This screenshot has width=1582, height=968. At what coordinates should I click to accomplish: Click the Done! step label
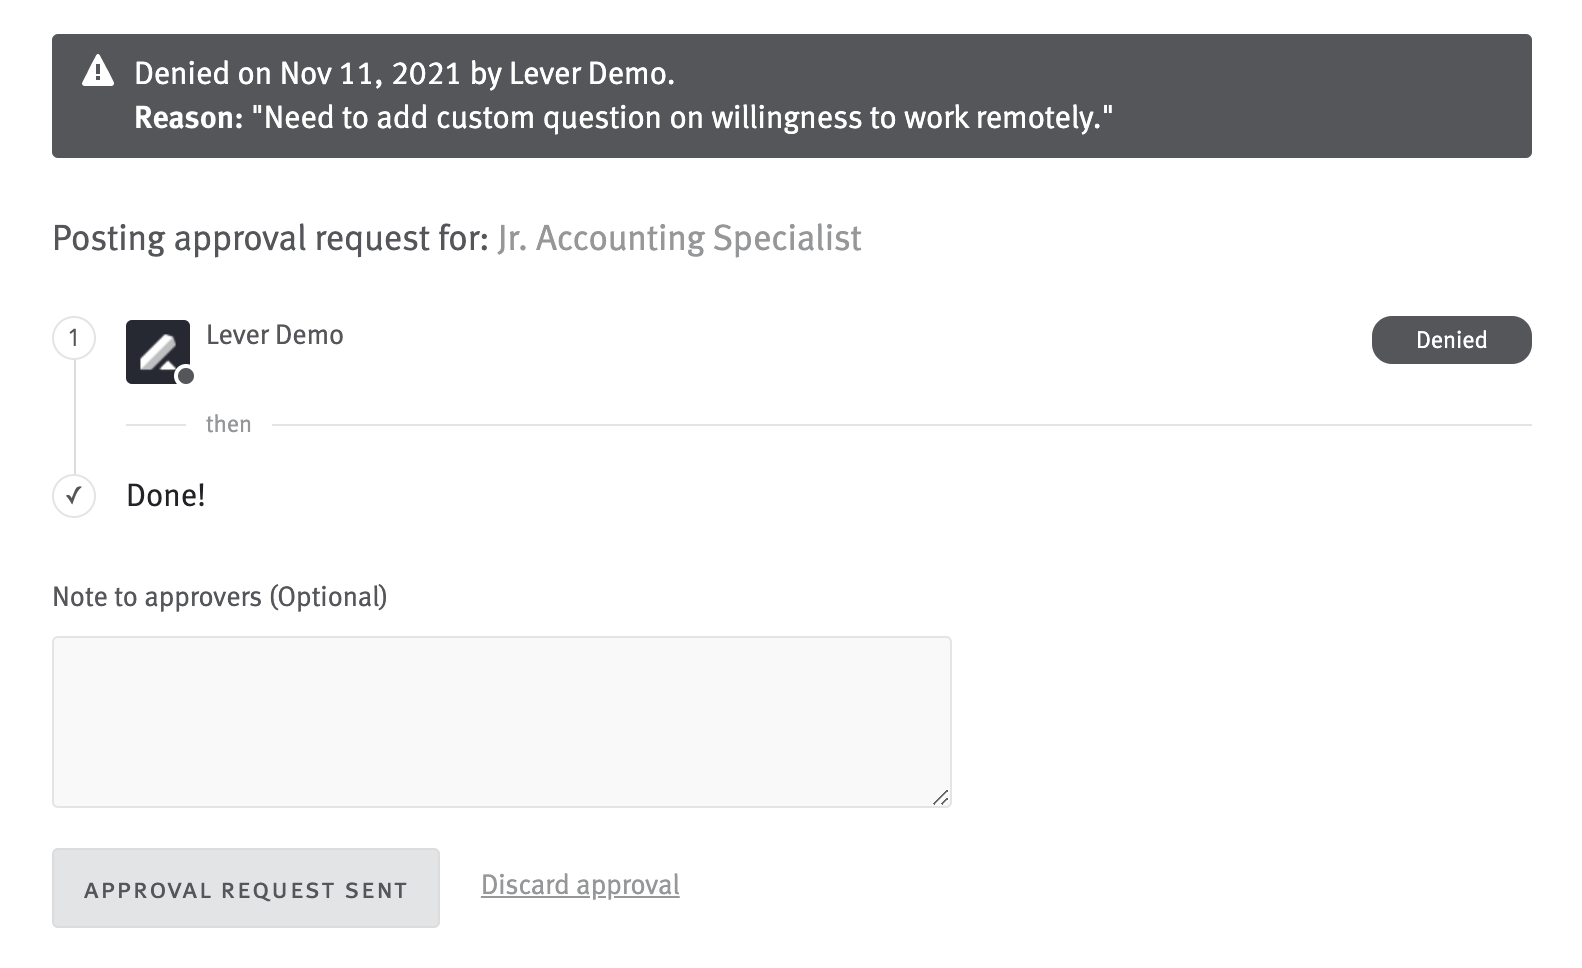[165, 495]
